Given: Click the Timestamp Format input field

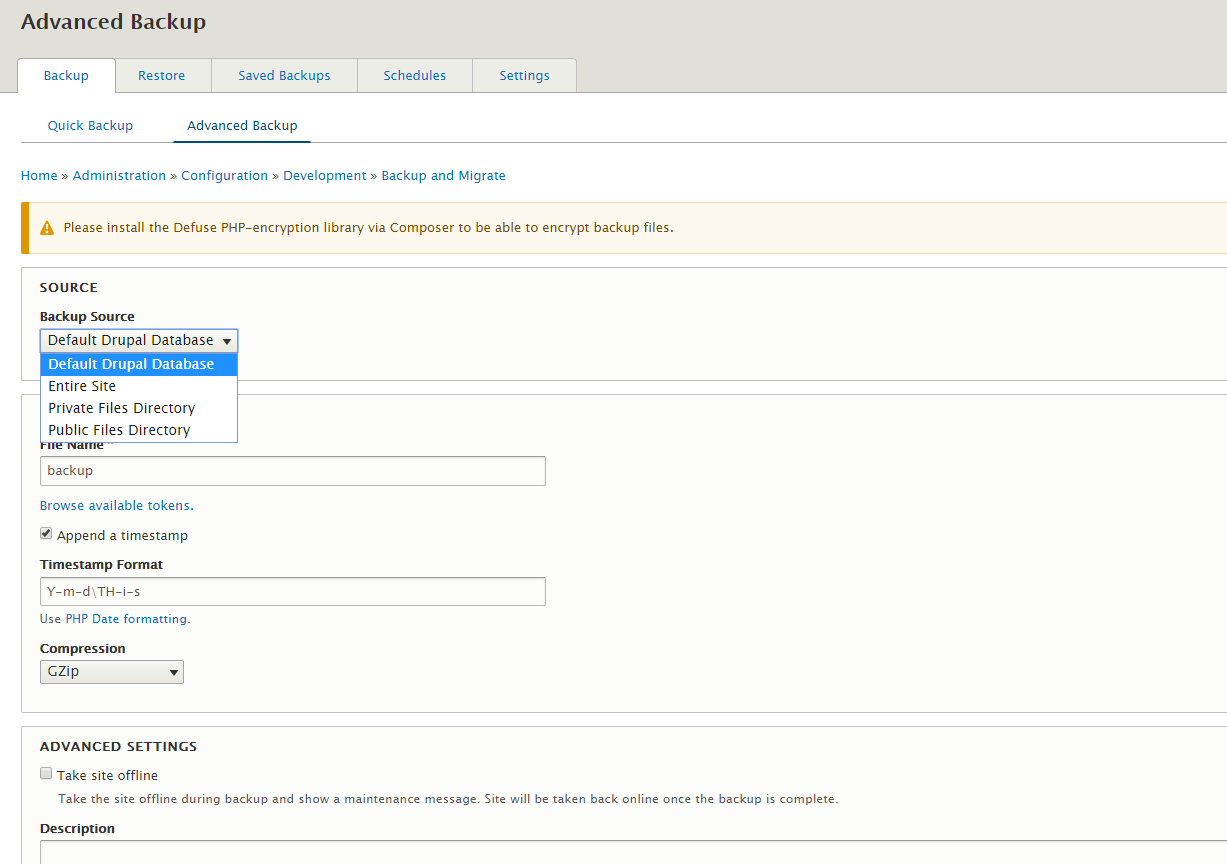Looking at the screenshot, I should click(293, 591).
